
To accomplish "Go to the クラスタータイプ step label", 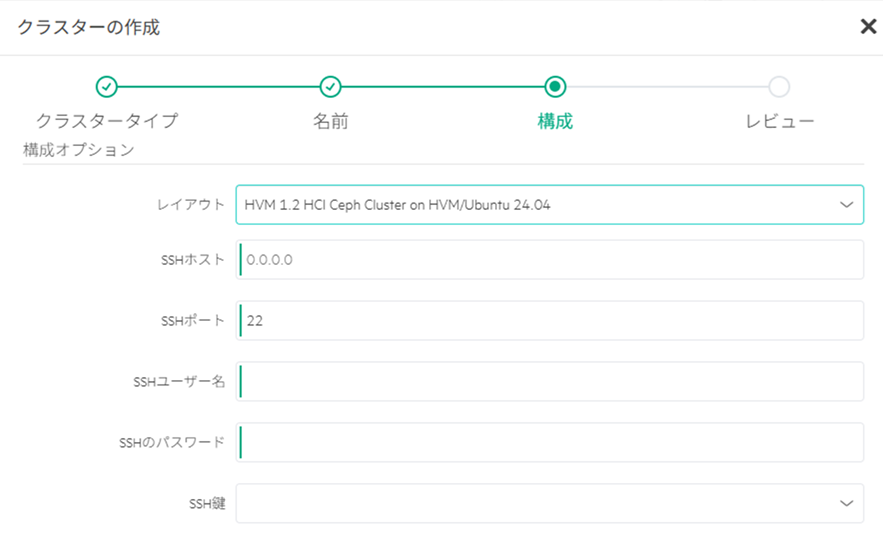I will (107, 121).
